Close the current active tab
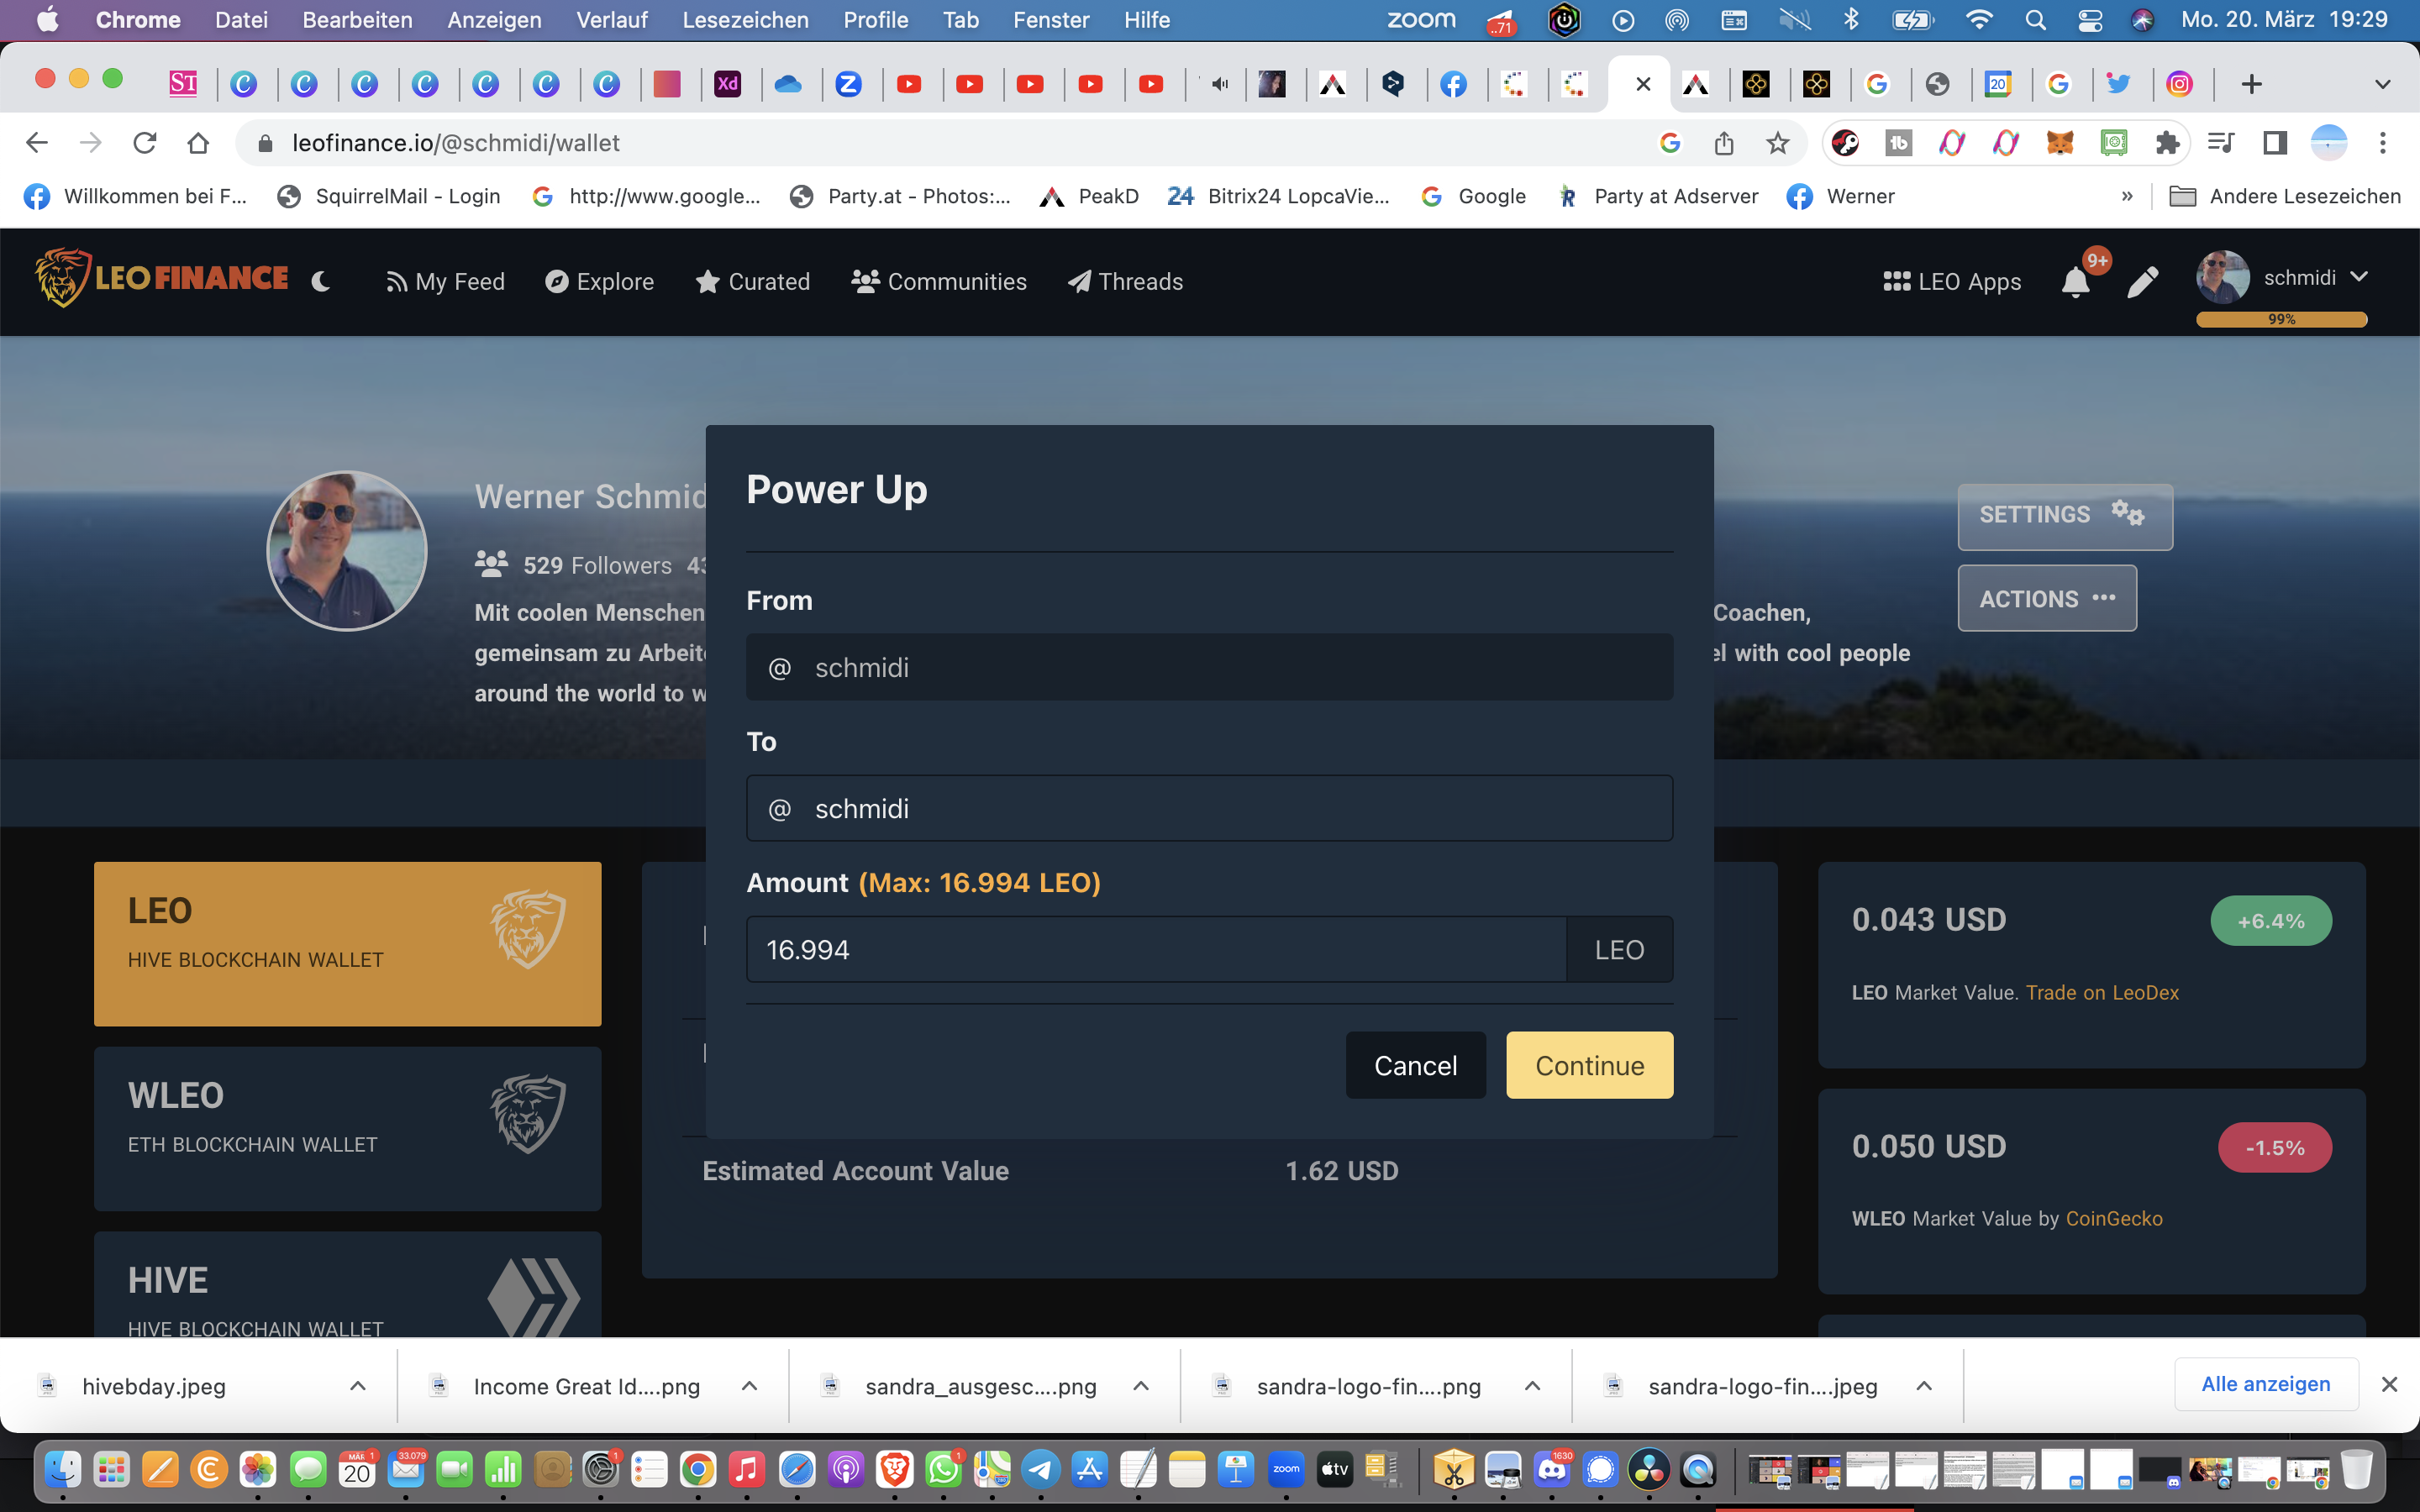Viewport: 2420px width, 1512px height. [x=1643, y=84]
